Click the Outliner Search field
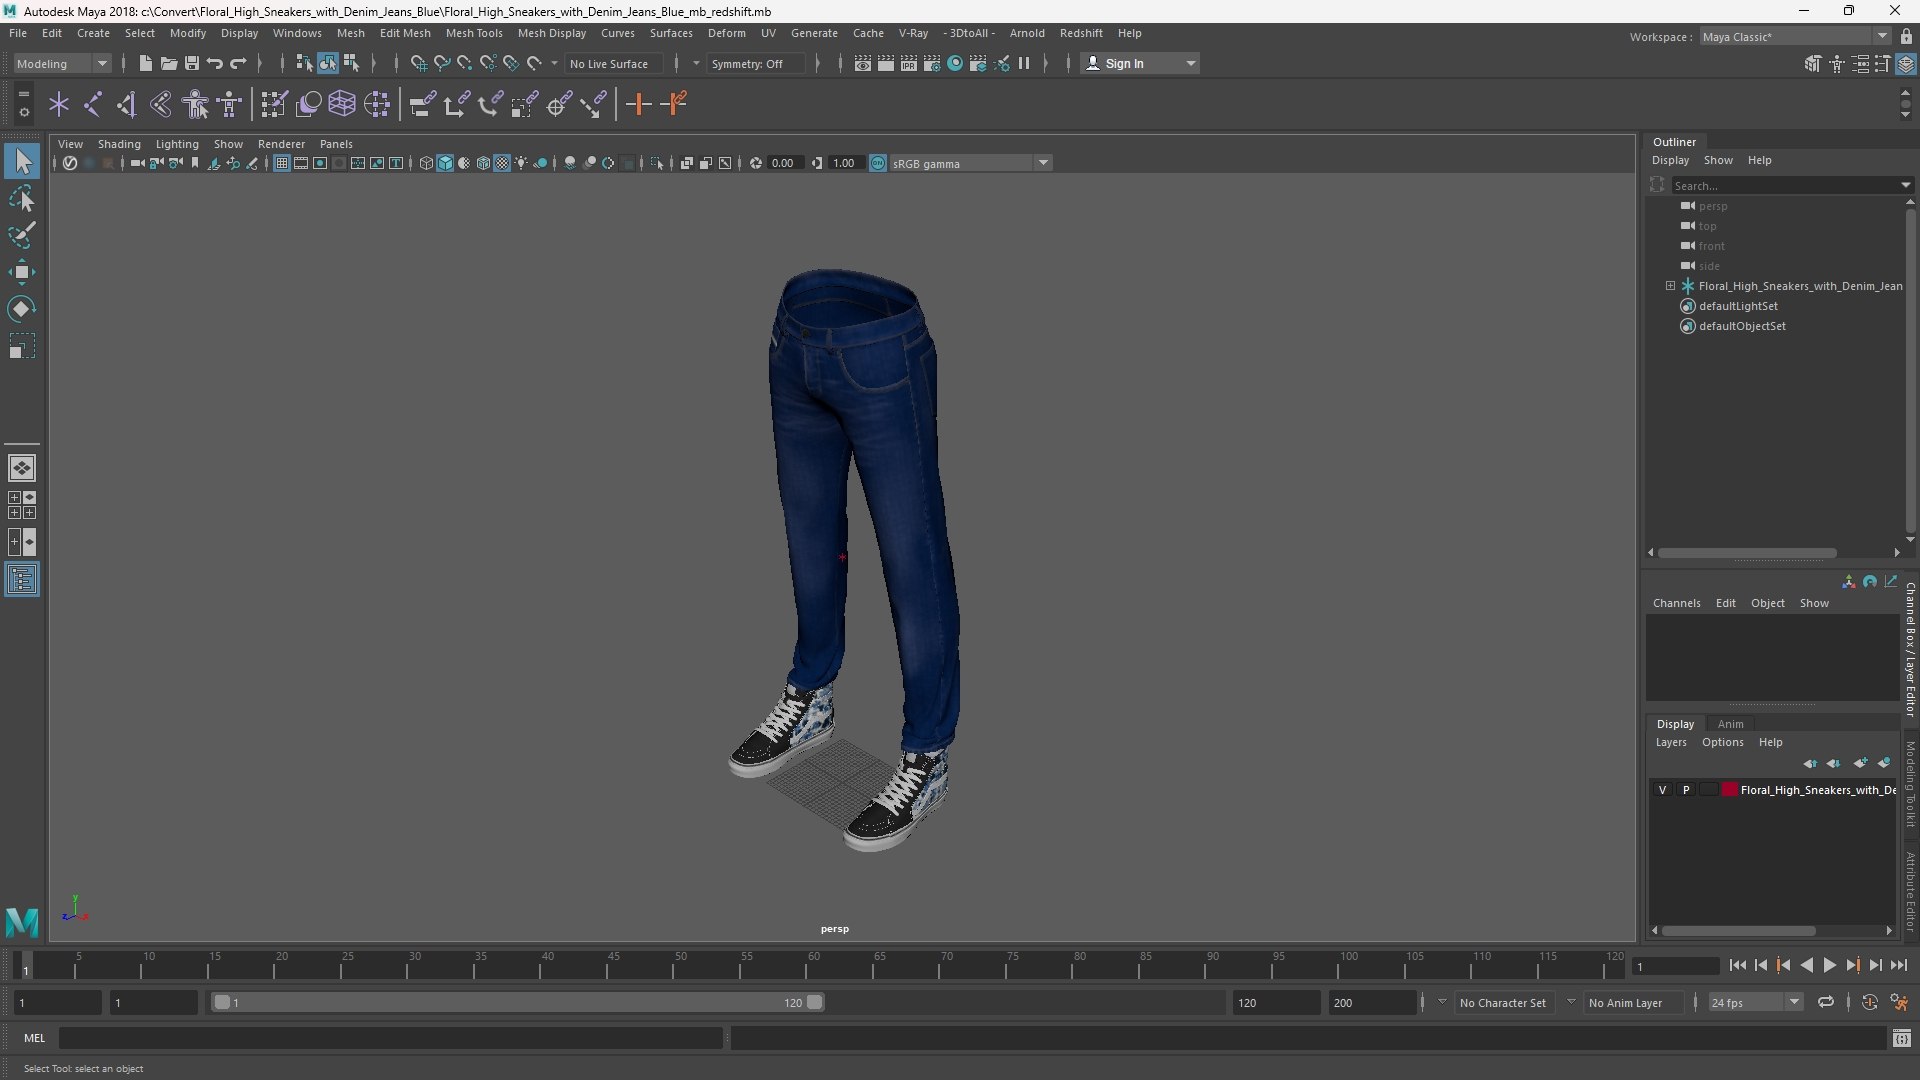1920x1080 pixels. click(1785, 185)
